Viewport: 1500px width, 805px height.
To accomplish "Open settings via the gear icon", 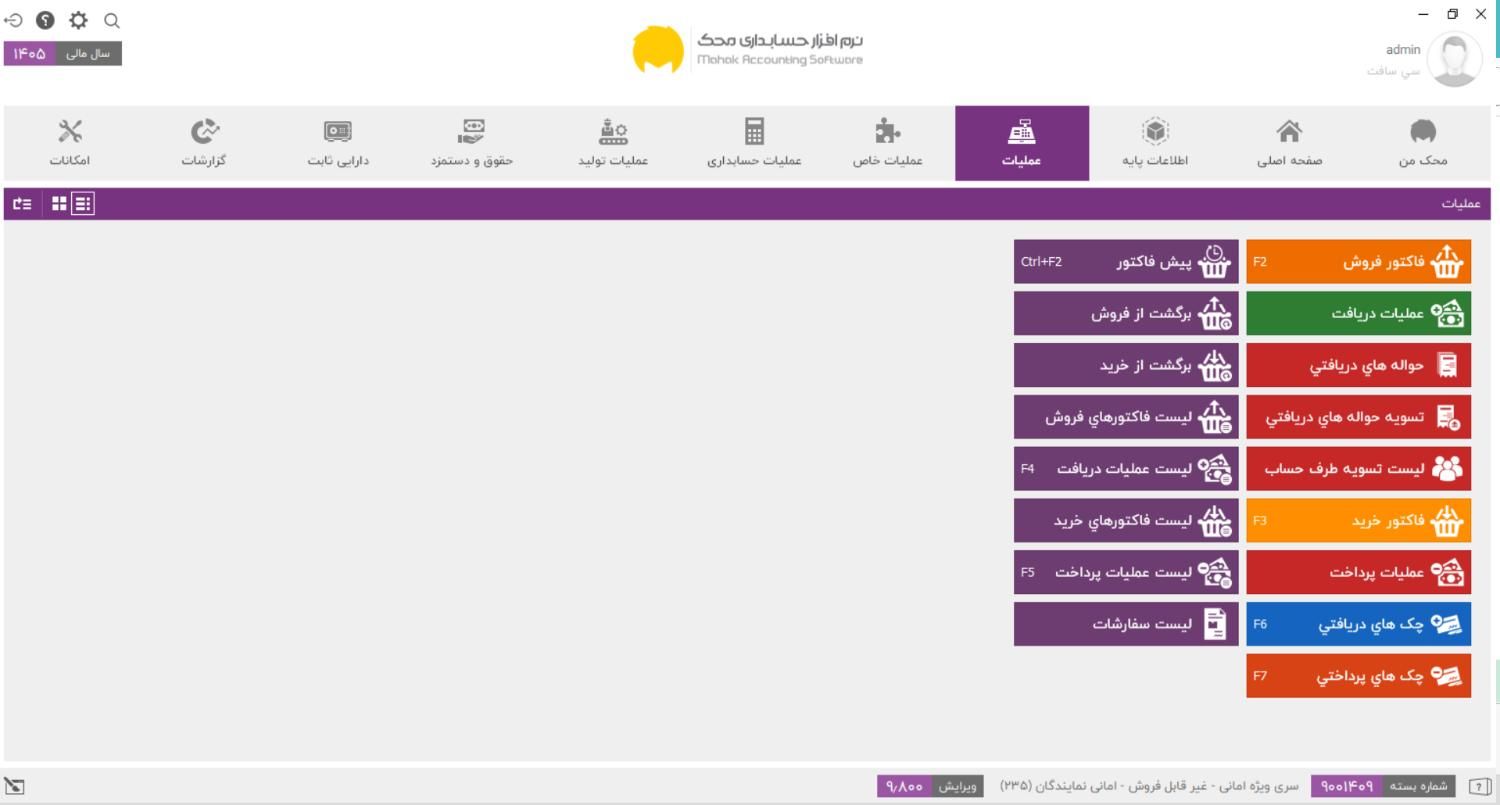I will (x=78, y=20).
